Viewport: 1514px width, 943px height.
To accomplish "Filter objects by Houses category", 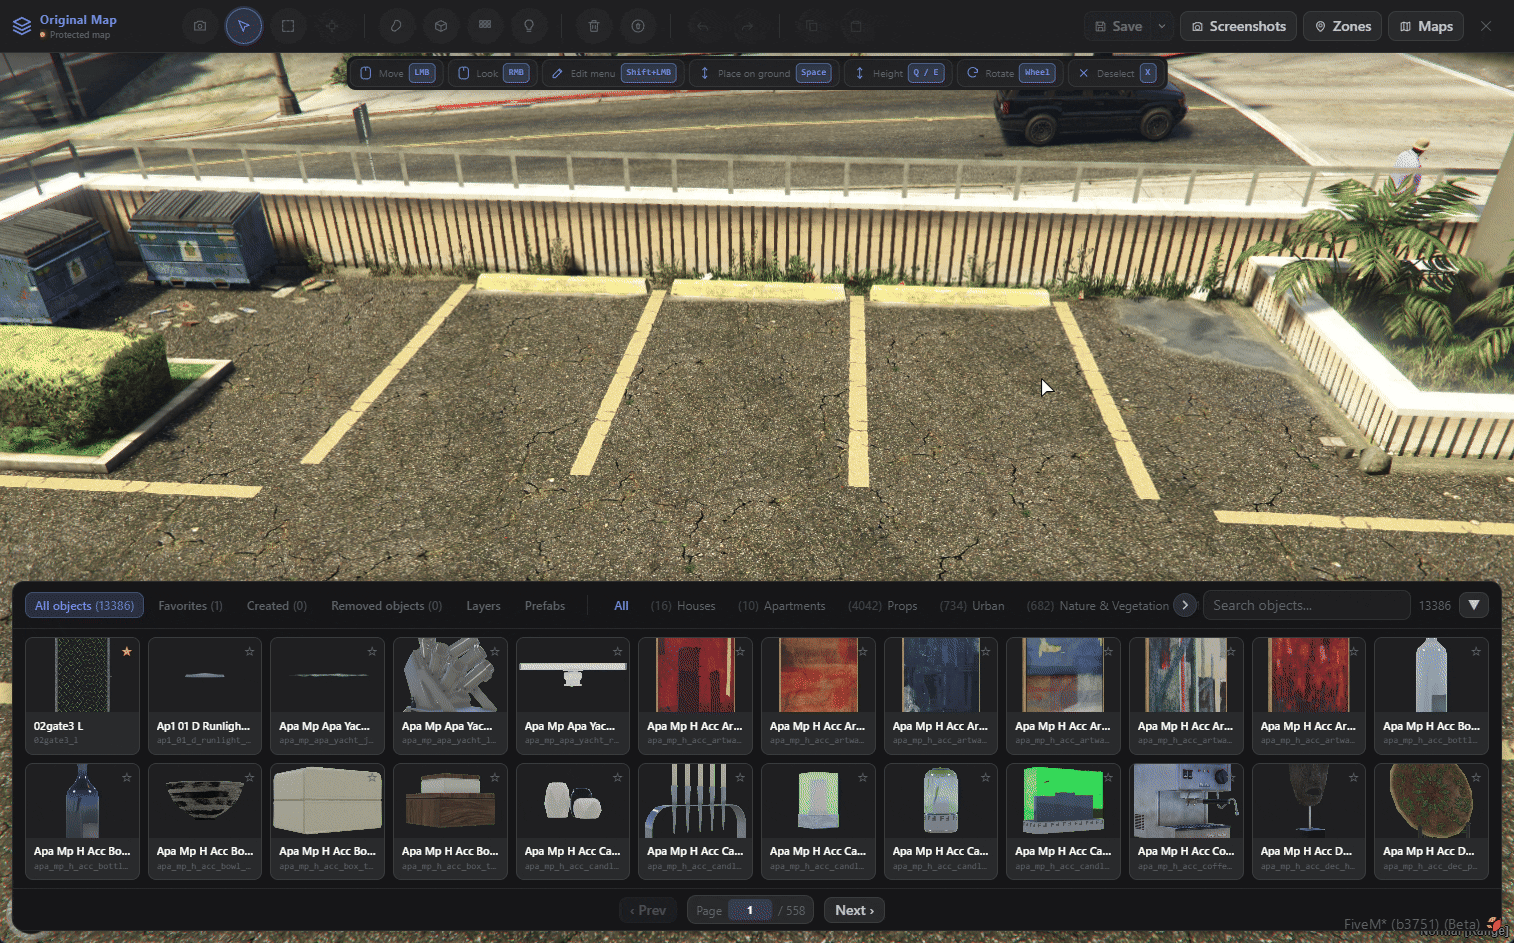I will coord(683,606).
